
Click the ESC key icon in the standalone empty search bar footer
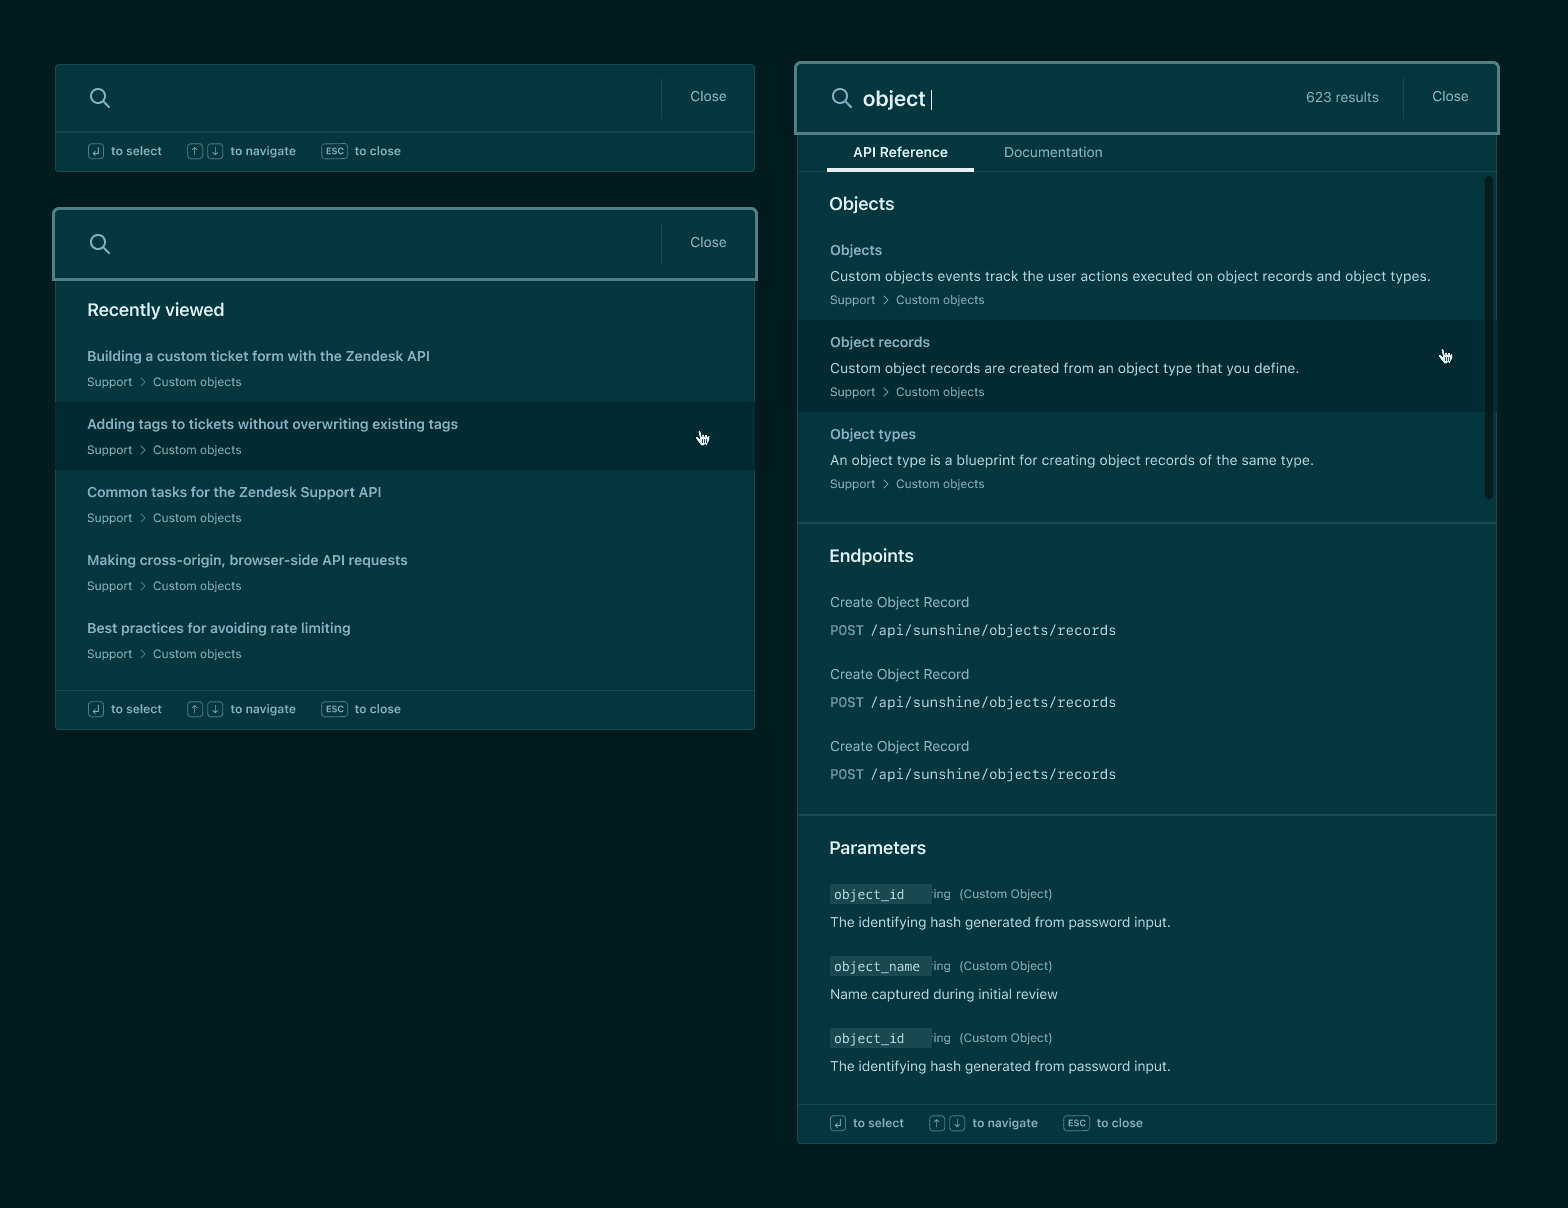tap(335, 151)
